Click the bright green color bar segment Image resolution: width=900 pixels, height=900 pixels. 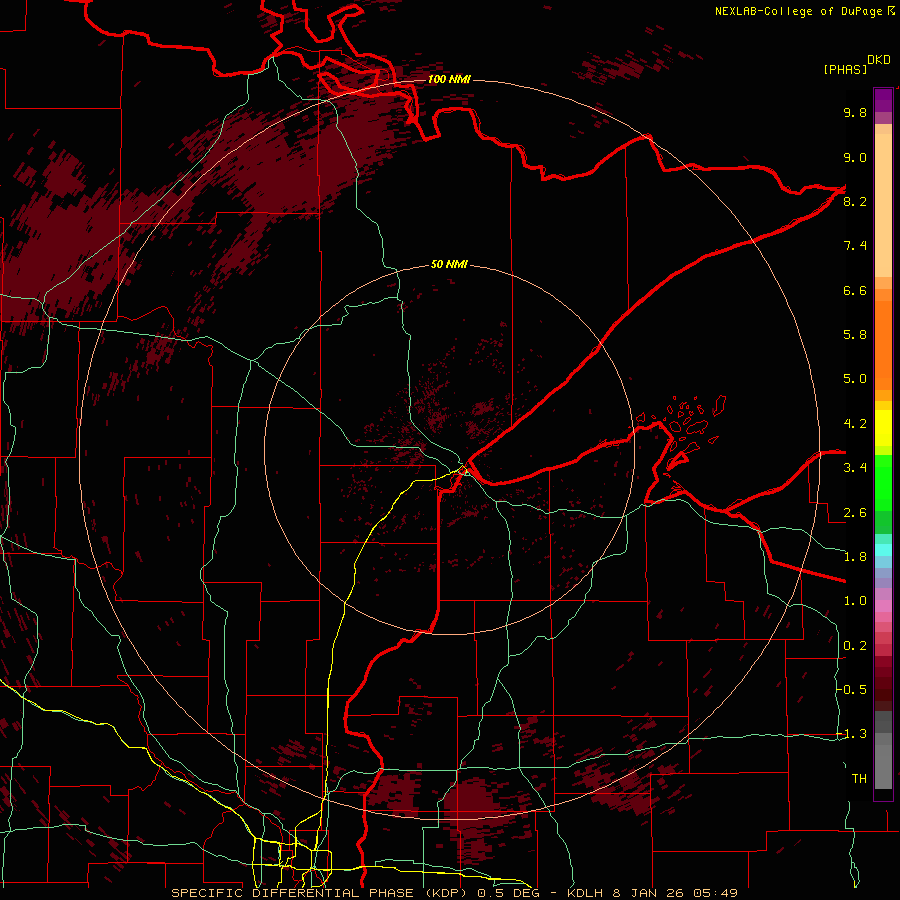point(883,482)
